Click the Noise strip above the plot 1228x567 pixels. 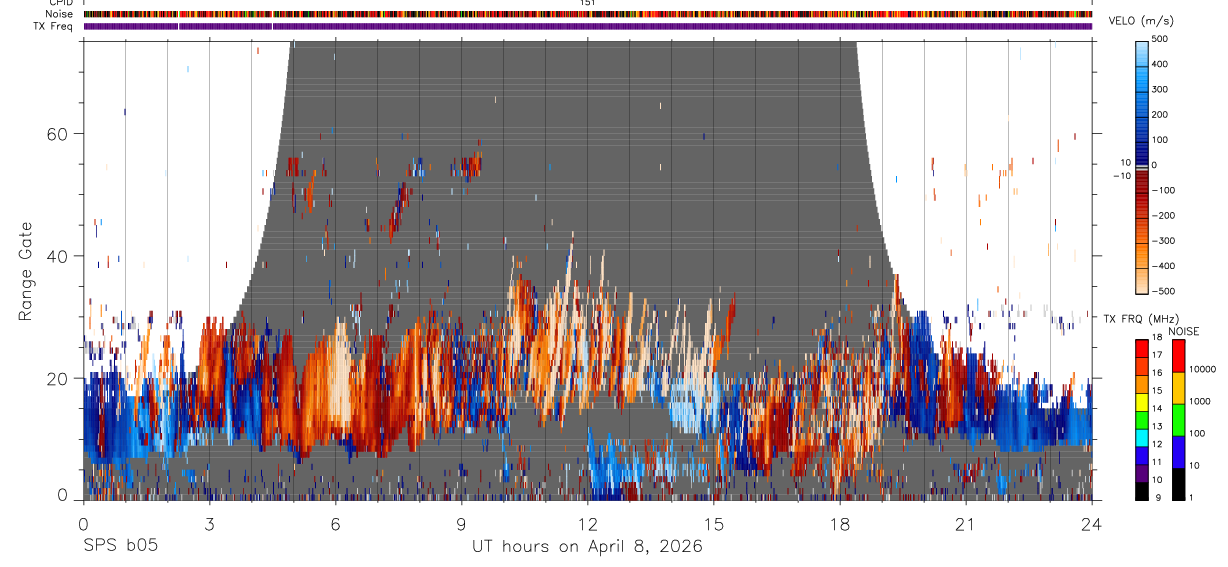[x=588, y=14]
